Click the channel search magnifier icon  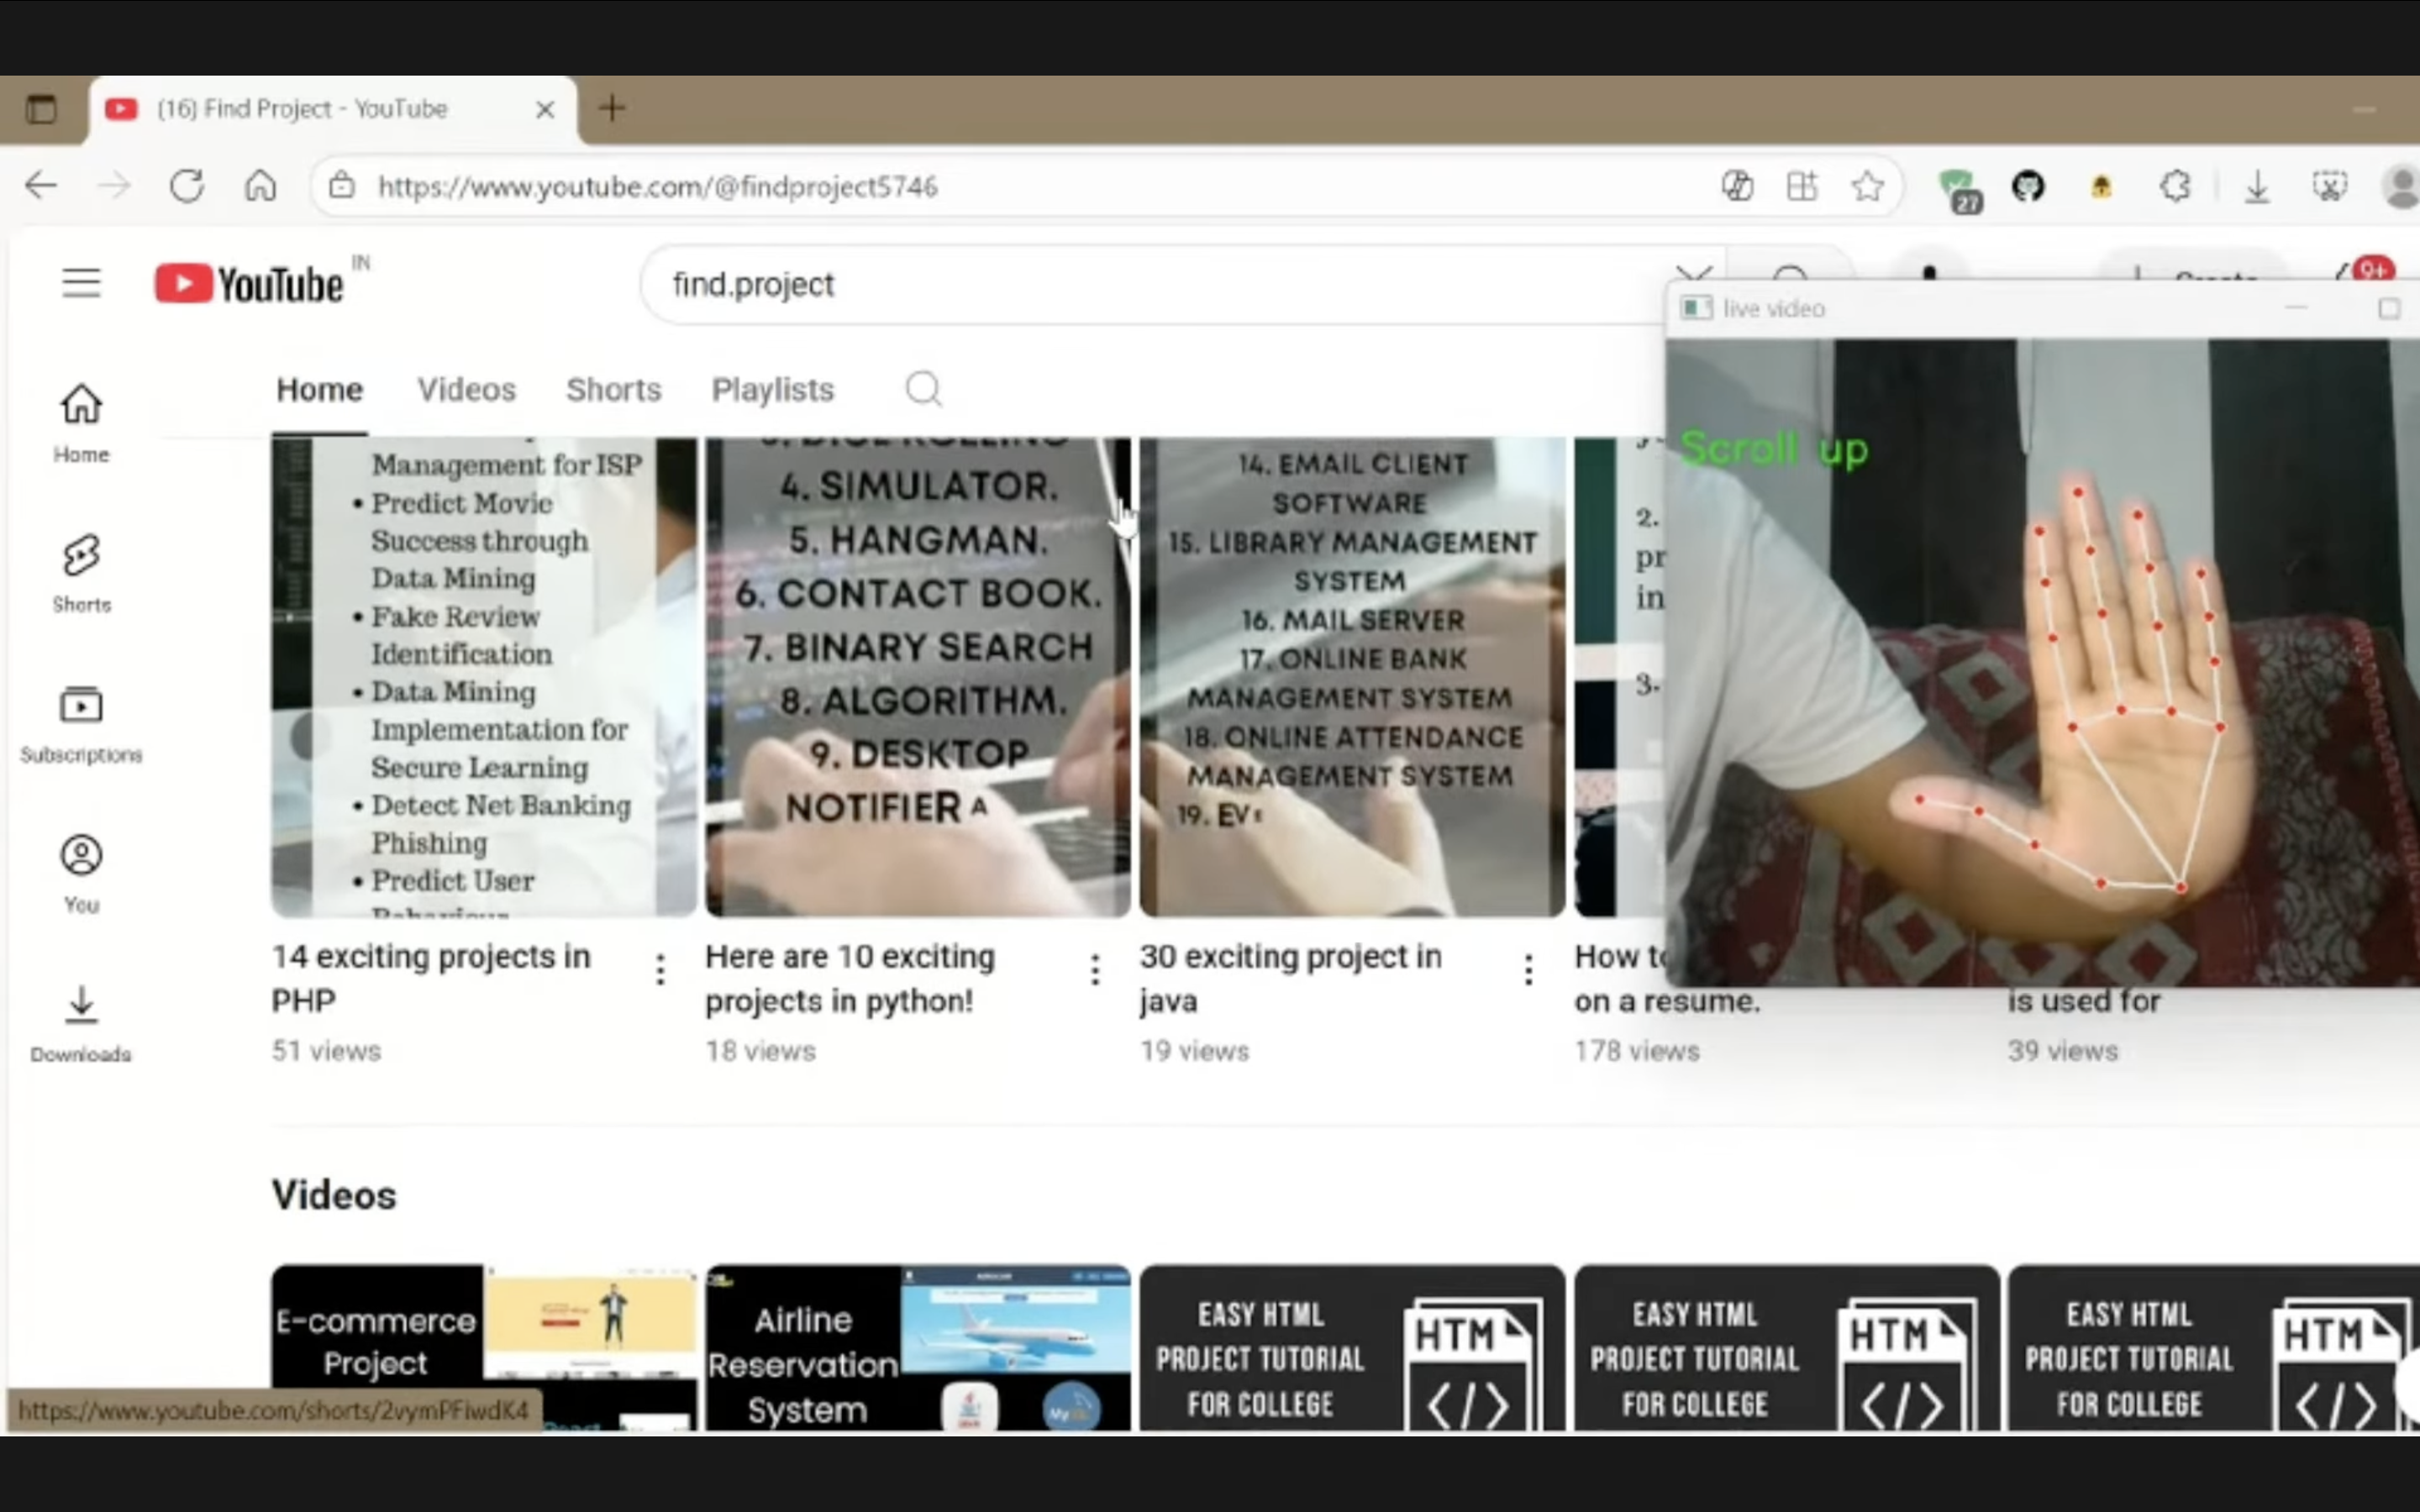pos(923,389)
